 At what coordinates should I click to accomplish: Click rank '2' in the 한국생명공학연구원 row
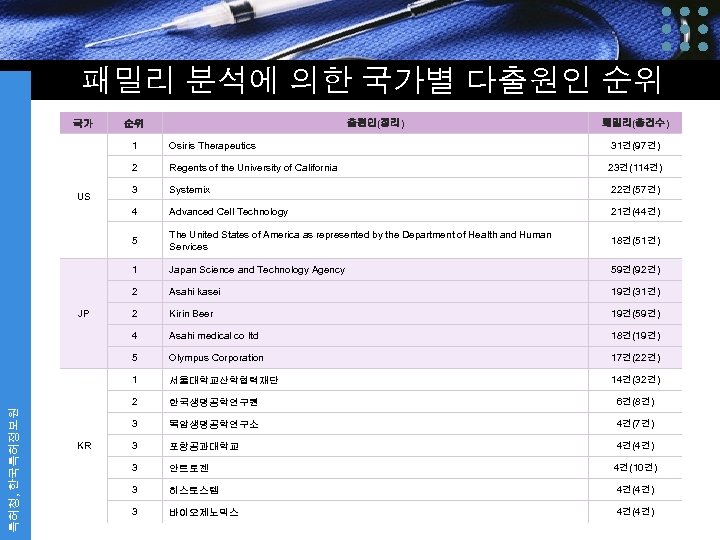(135, 402)
